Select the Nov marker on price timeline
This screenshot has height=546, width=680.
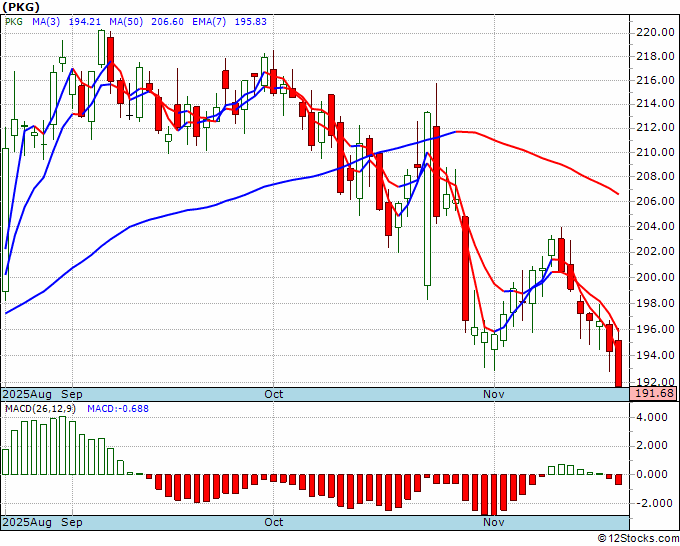click(492, 394)
